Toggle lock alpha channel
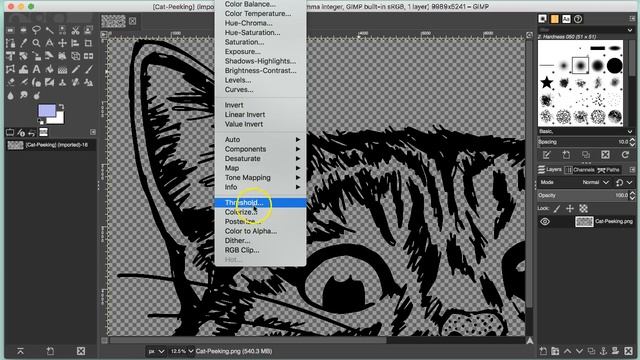 [x=584, y=209]
